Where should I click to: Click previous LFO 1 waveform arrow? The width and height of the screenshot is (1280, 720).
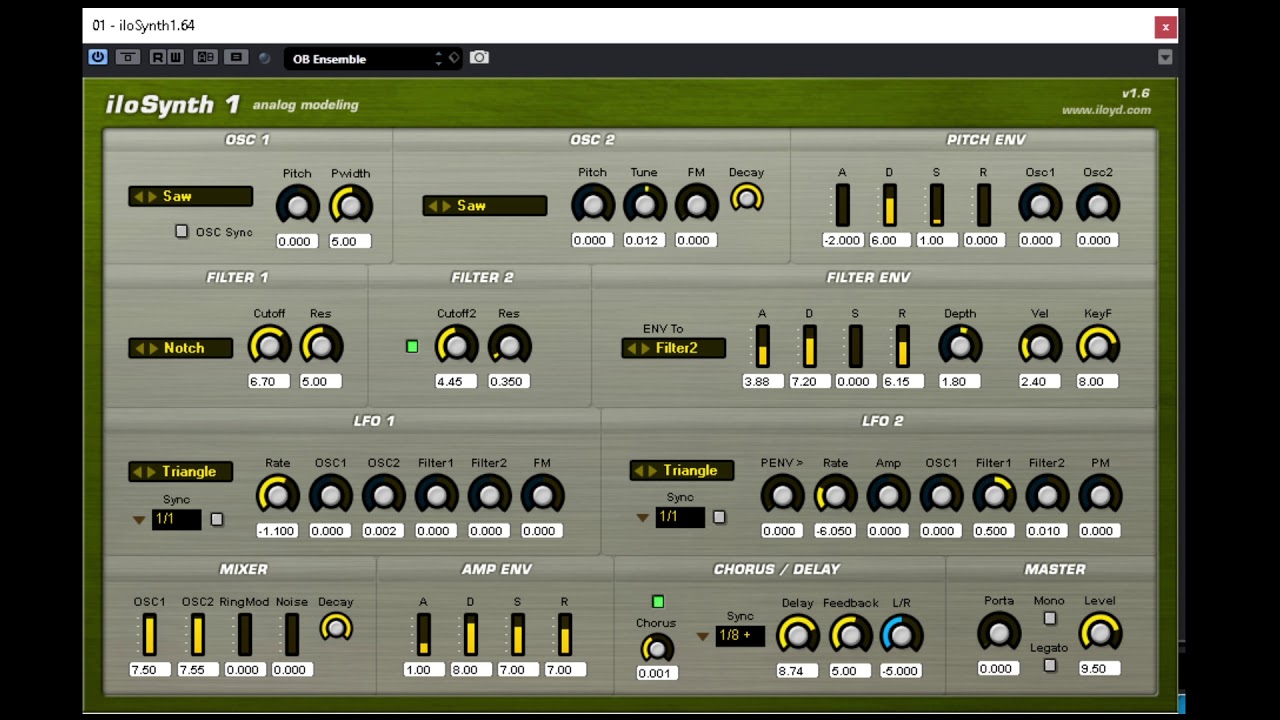(138, 472)
